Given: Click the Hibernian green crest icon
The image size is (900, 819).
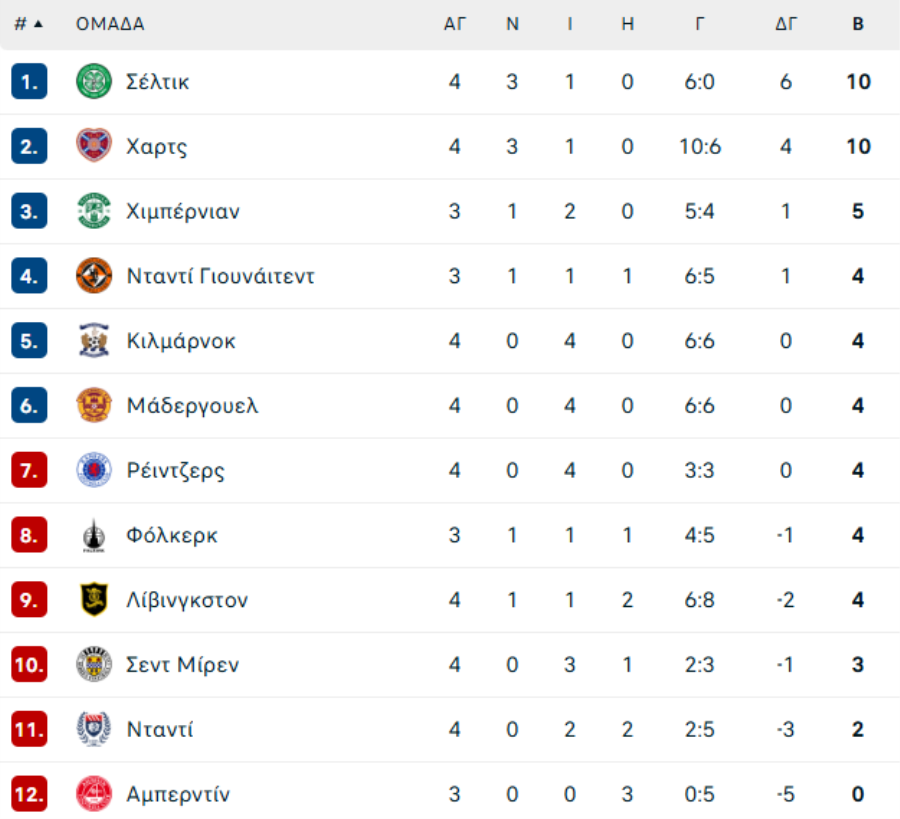Looking at the screenshot, I should point(94,211).
